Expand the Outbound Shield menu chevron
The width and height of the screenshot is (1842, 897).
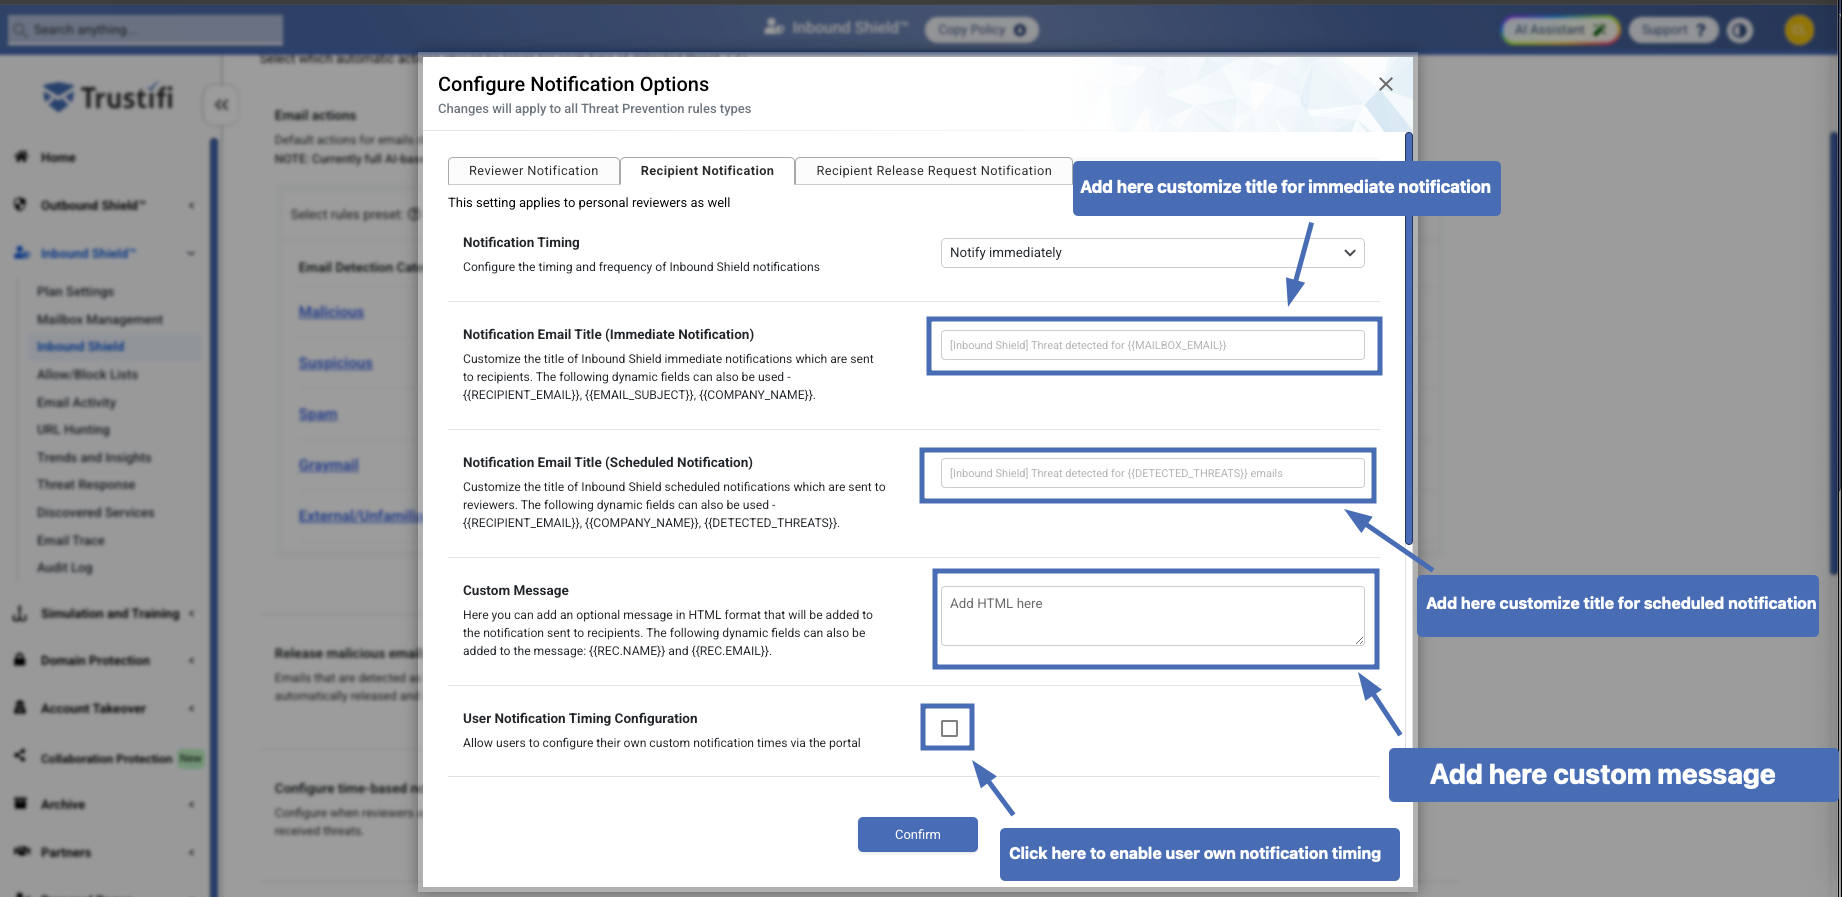pos(191,206)
